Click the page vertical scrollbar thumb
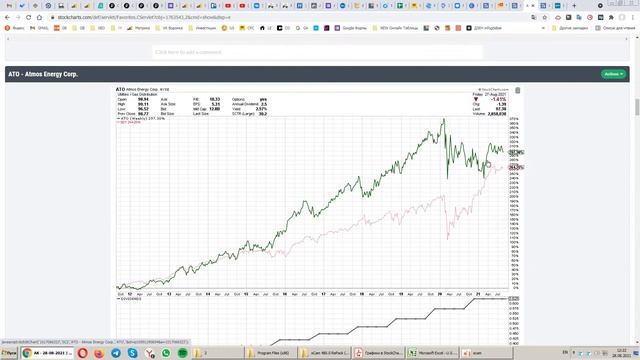This screenshot has width=640, height=360. (637, 107)
